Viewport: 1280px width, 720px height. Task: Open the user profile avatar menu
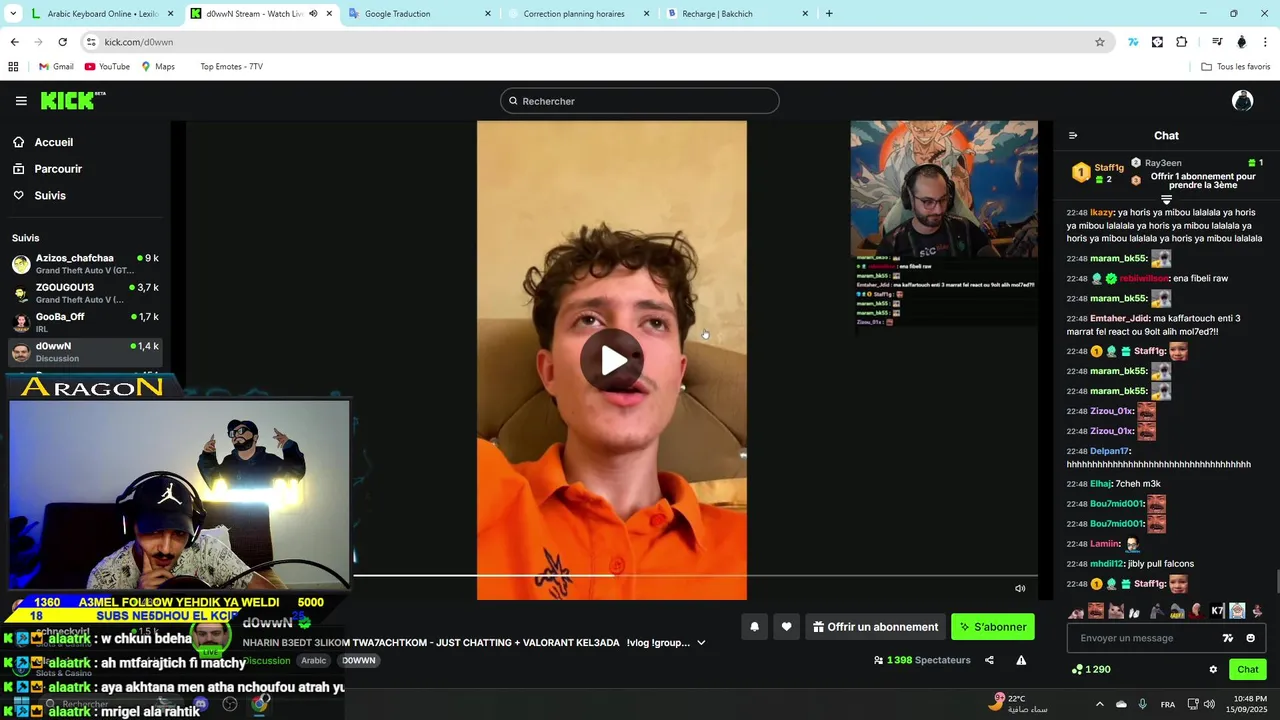pyautogui.click(x=1242, y=100)
